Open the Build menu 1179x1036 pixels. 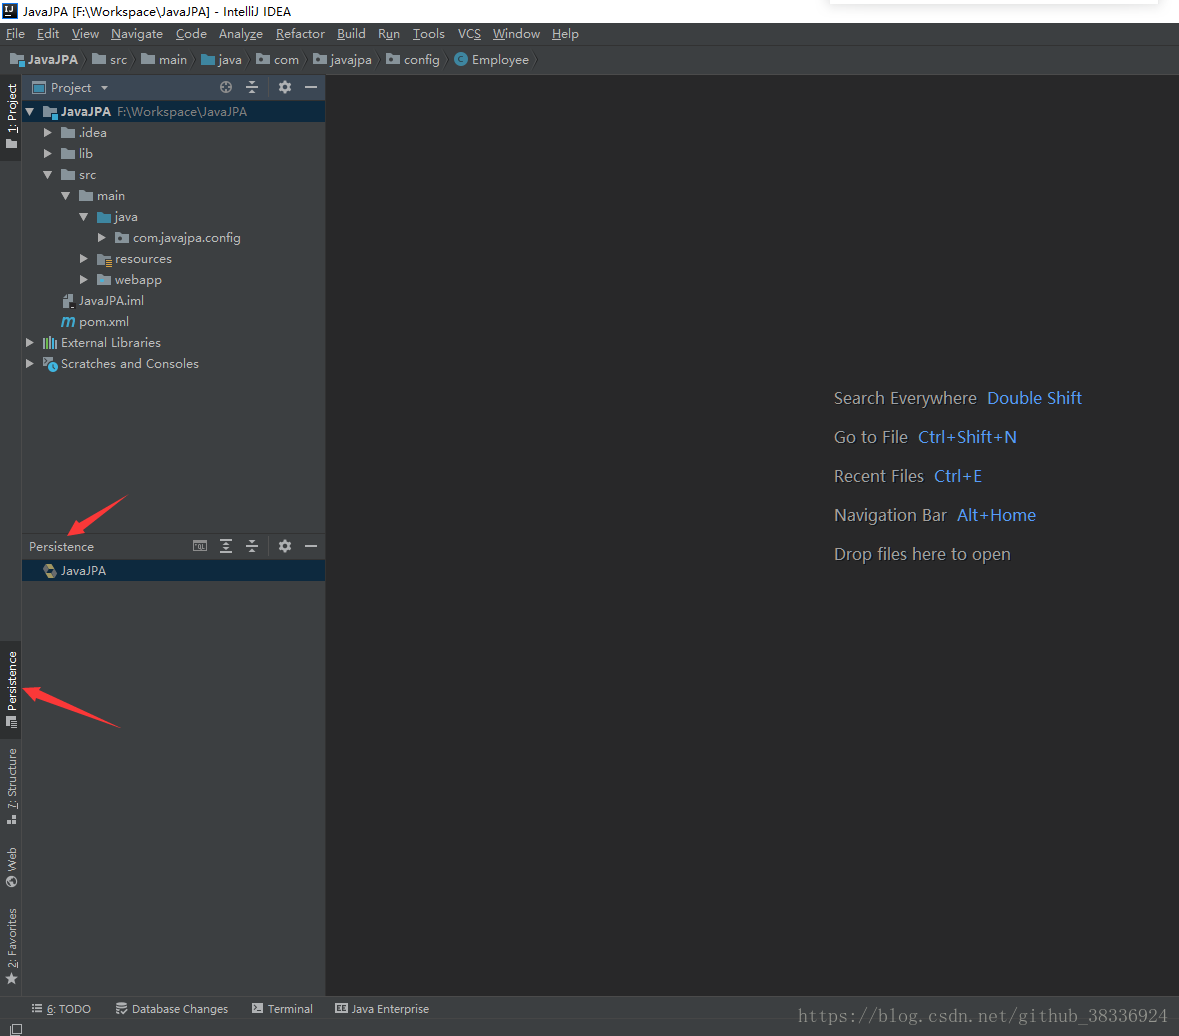point(351,34)
